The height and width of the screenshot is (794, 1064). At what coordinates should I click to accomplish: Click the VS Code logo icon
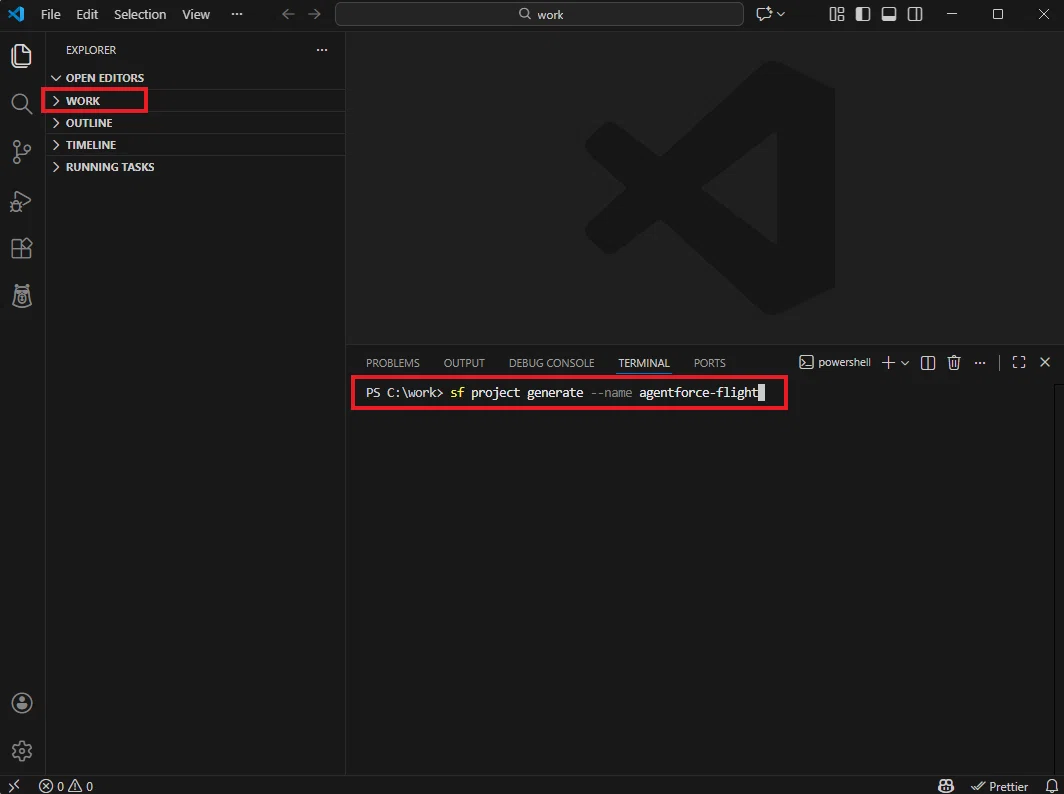click(16, 14)
